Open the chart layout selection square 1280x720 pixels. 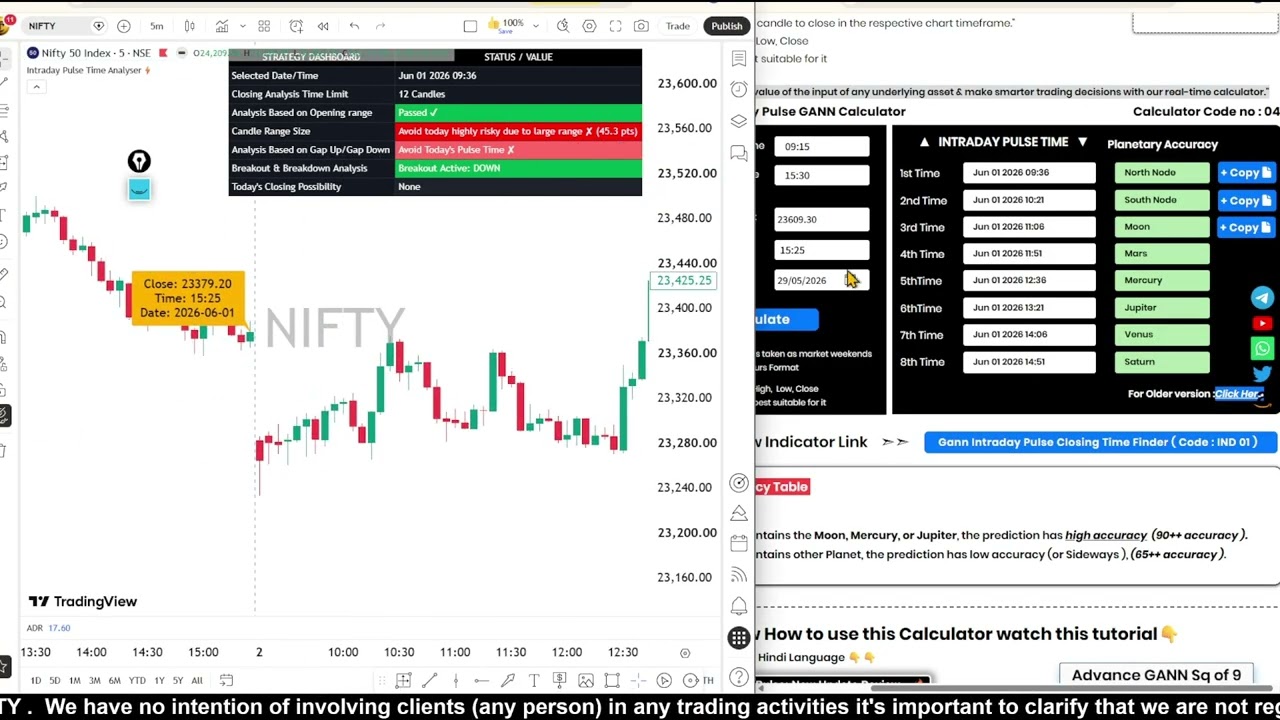click(470, 26)
